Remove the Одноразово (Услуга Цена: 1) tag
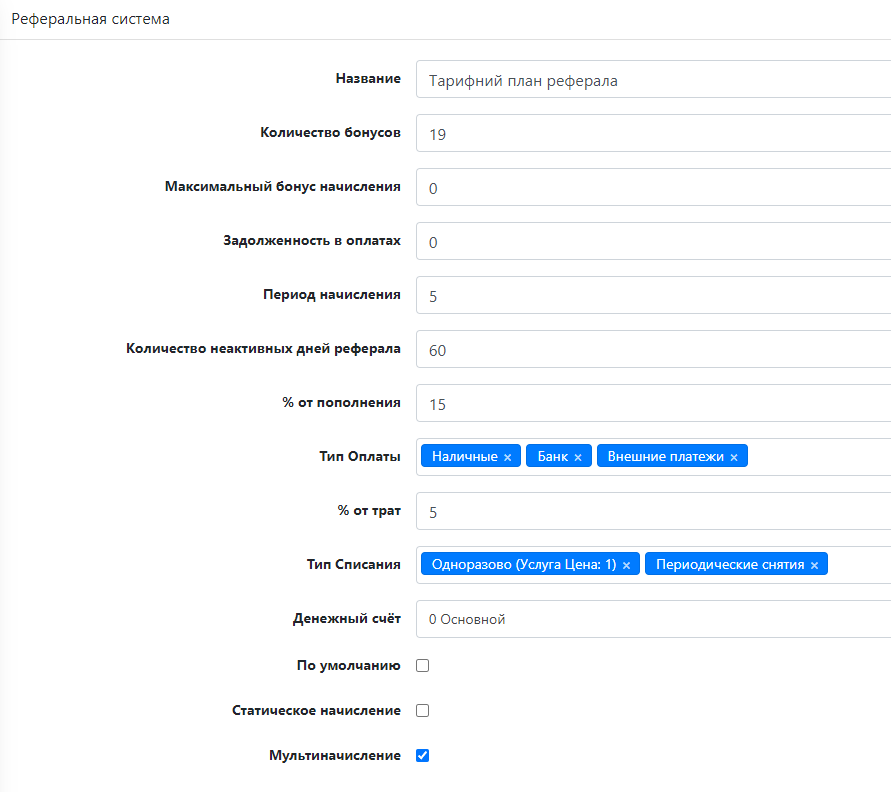The height and width of the screenshot is (792, 891). (x=626, y=565)
